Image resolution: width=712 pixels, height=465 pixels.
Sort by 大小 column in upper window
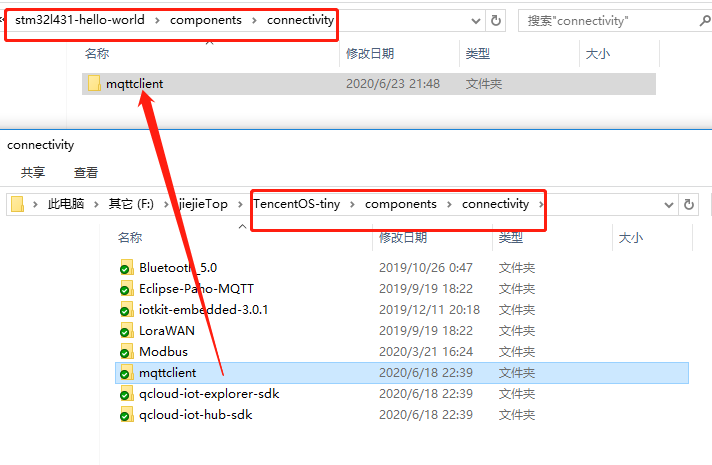click(598, 54)
